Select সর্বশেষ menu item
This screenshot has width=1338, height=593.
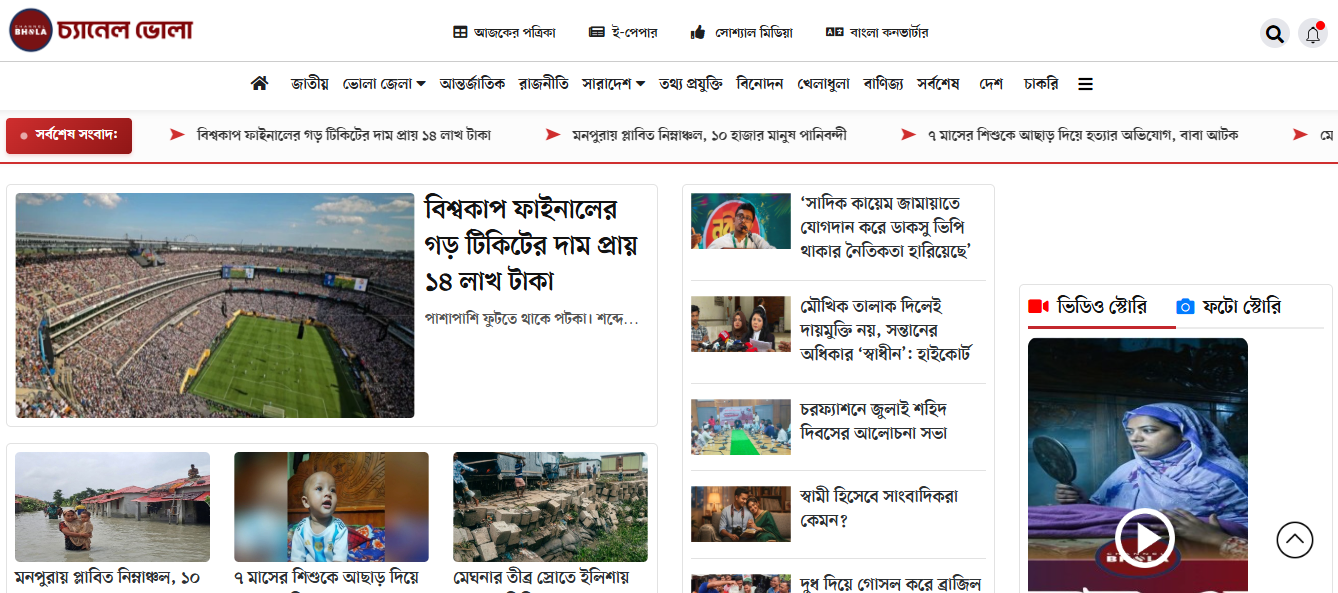click(939, 84)
